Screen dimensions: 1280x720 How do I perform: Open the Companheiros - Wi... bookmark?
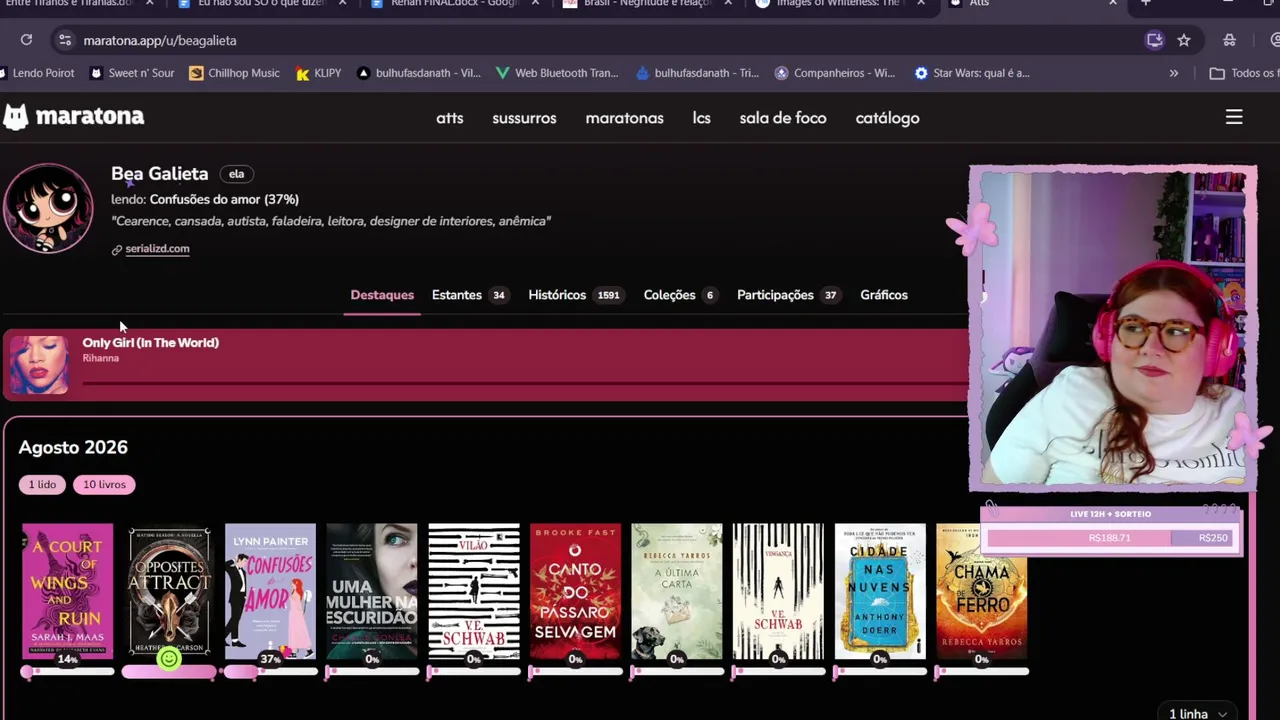[835, 73]
